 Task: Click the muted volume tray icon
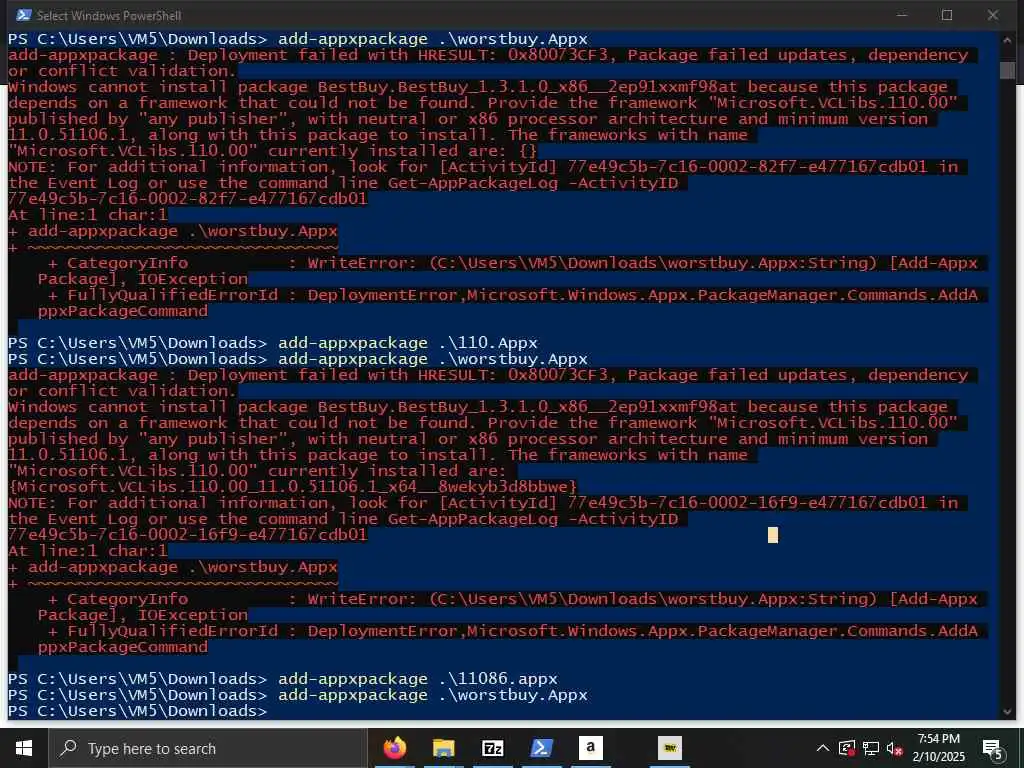[x=895, y=749]
